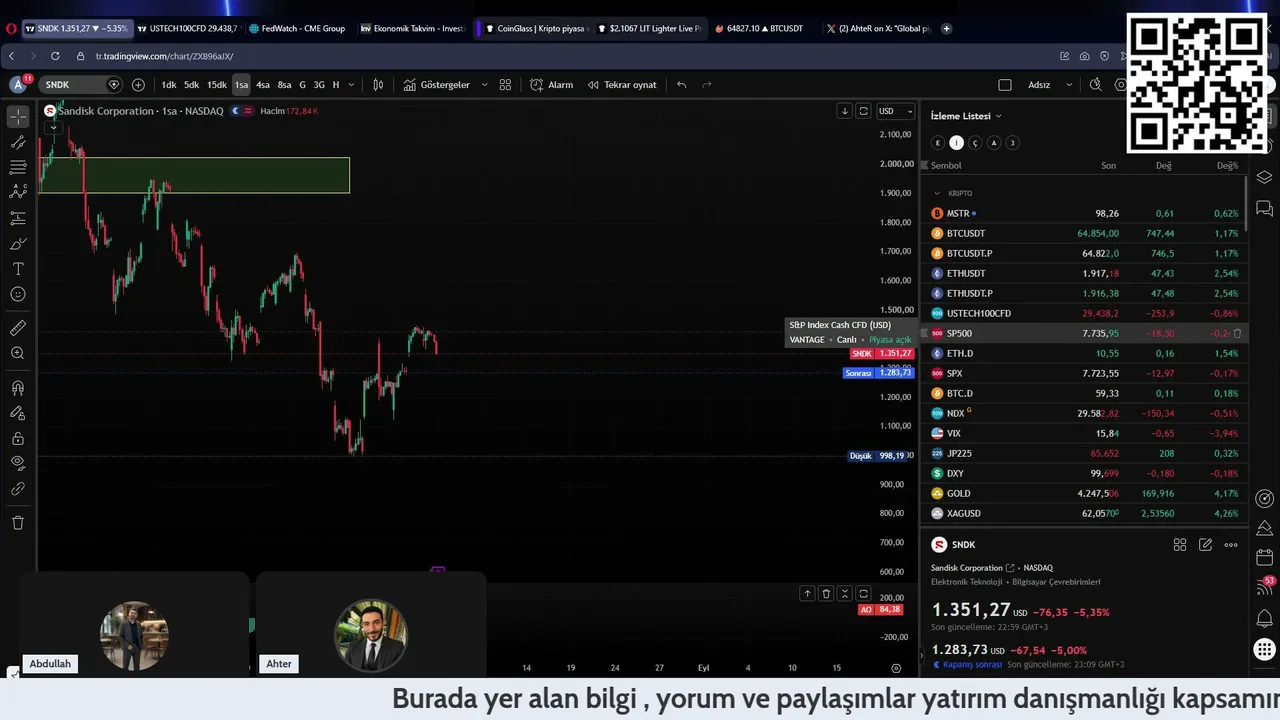The image size is (1280, 720).
Task: Move AO indicator pane up
Action: pyautogui.click(x=807, y=593)
